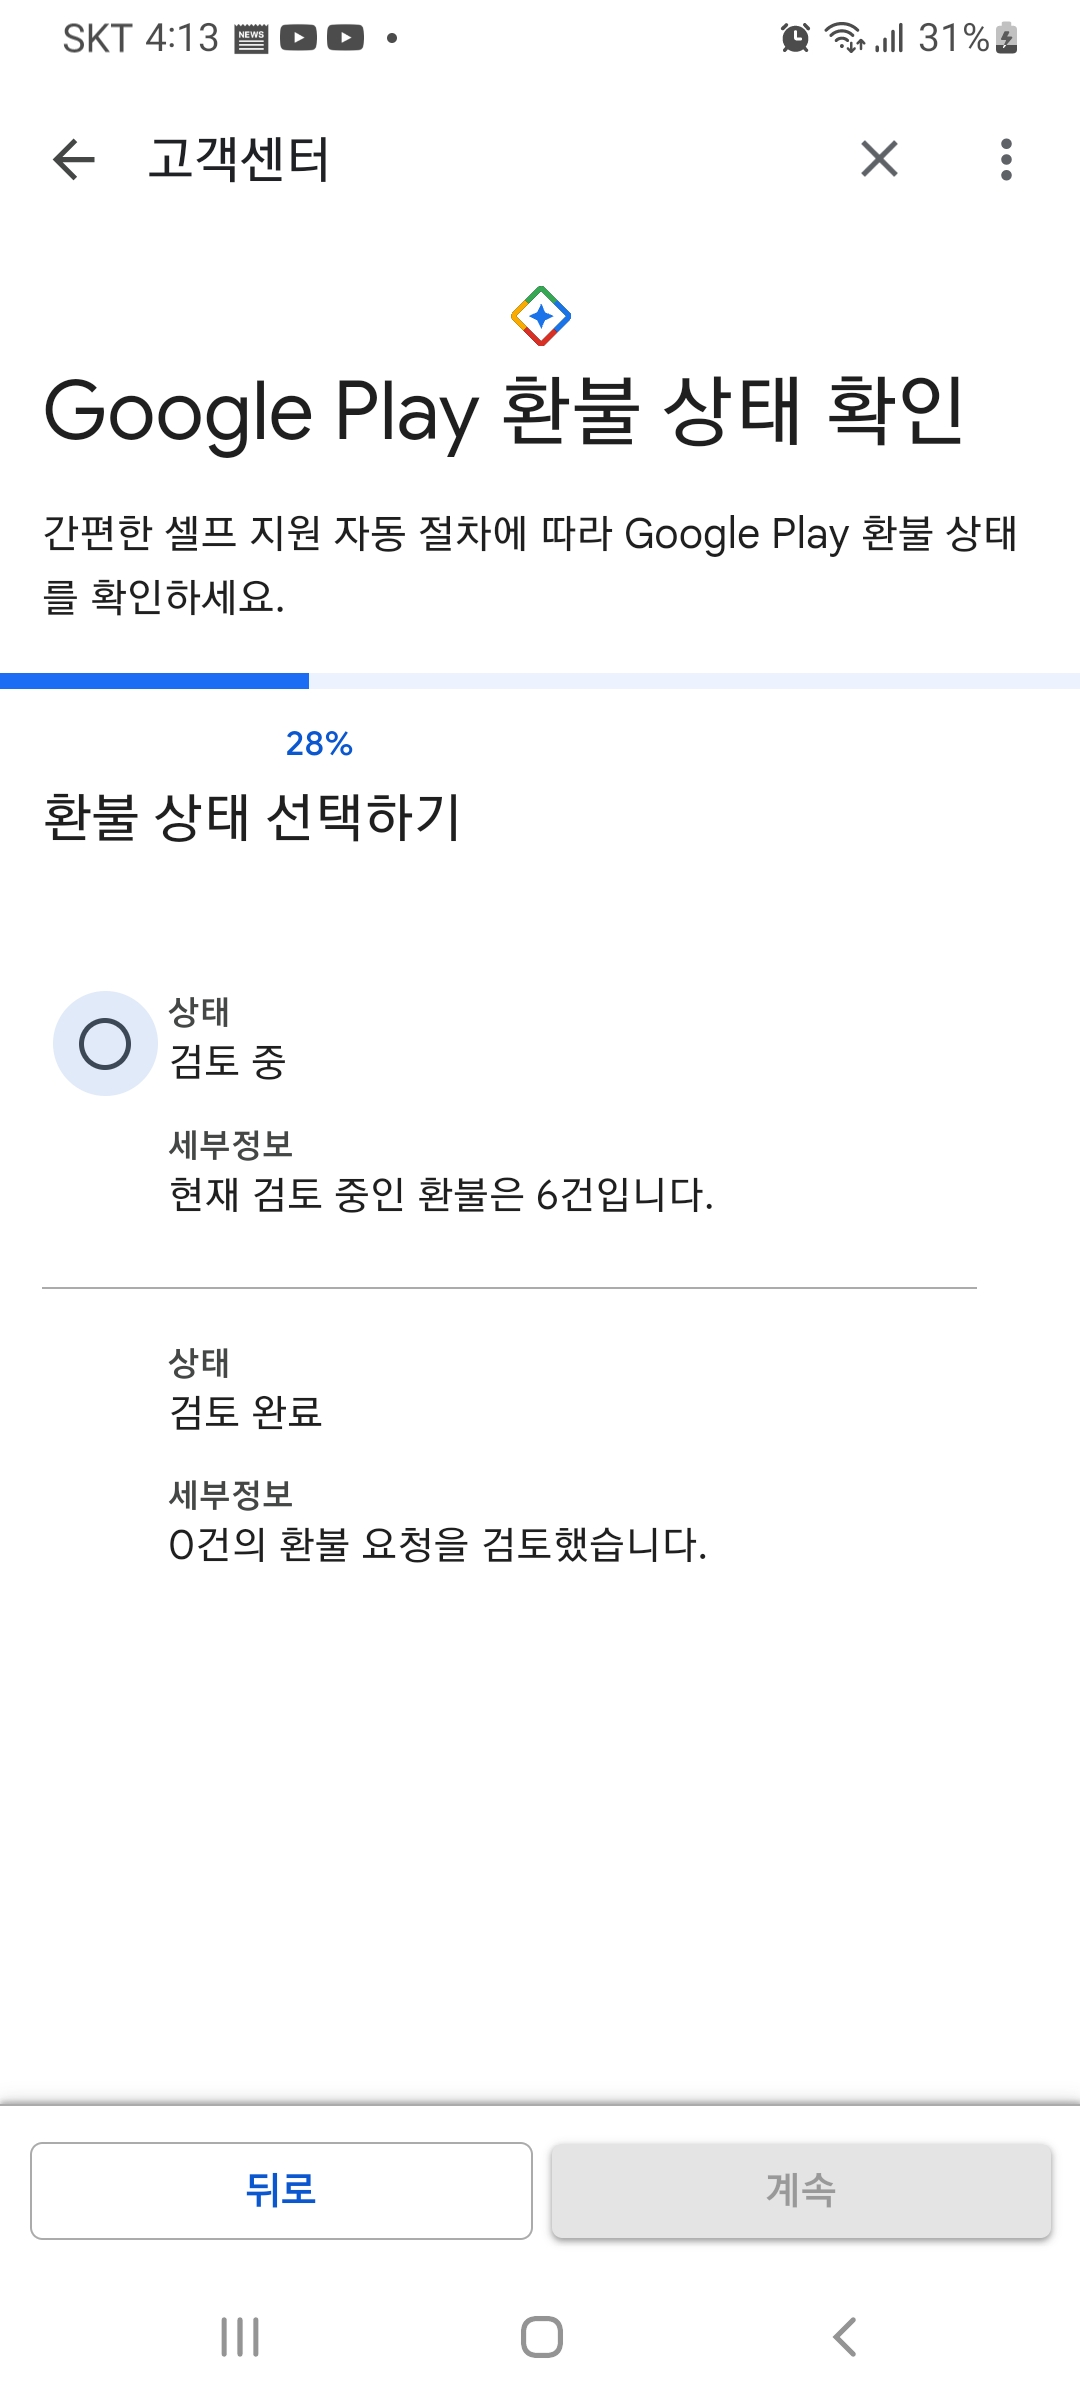Tap the Android back navigation chevron
Viewport: 1080px width, 2400px height.
tap(845, 2337)
